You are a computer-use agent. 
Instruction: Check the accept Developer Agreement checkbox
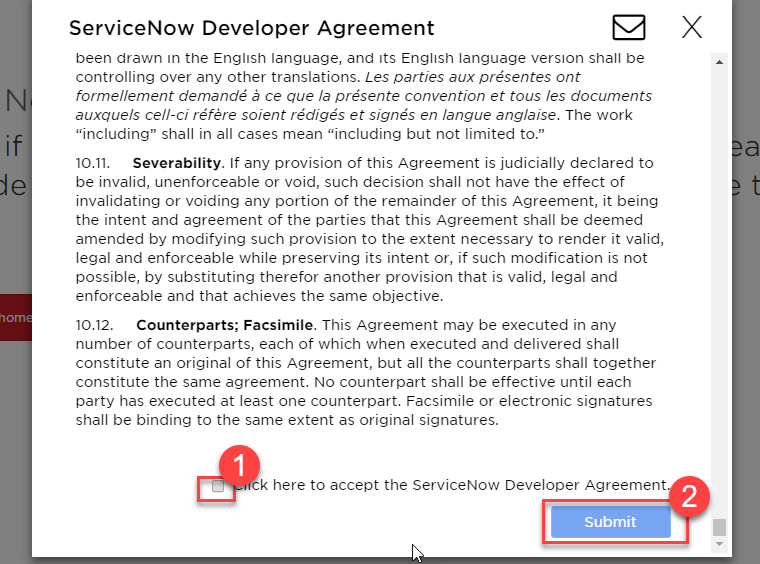[218, 486]
